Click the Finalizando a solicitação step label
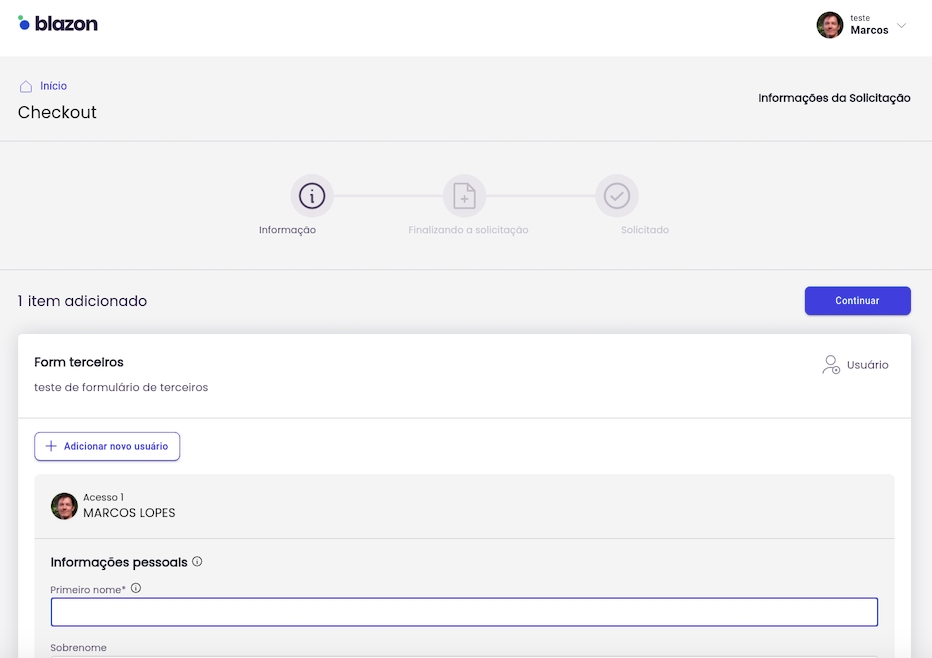 [468, 230]
